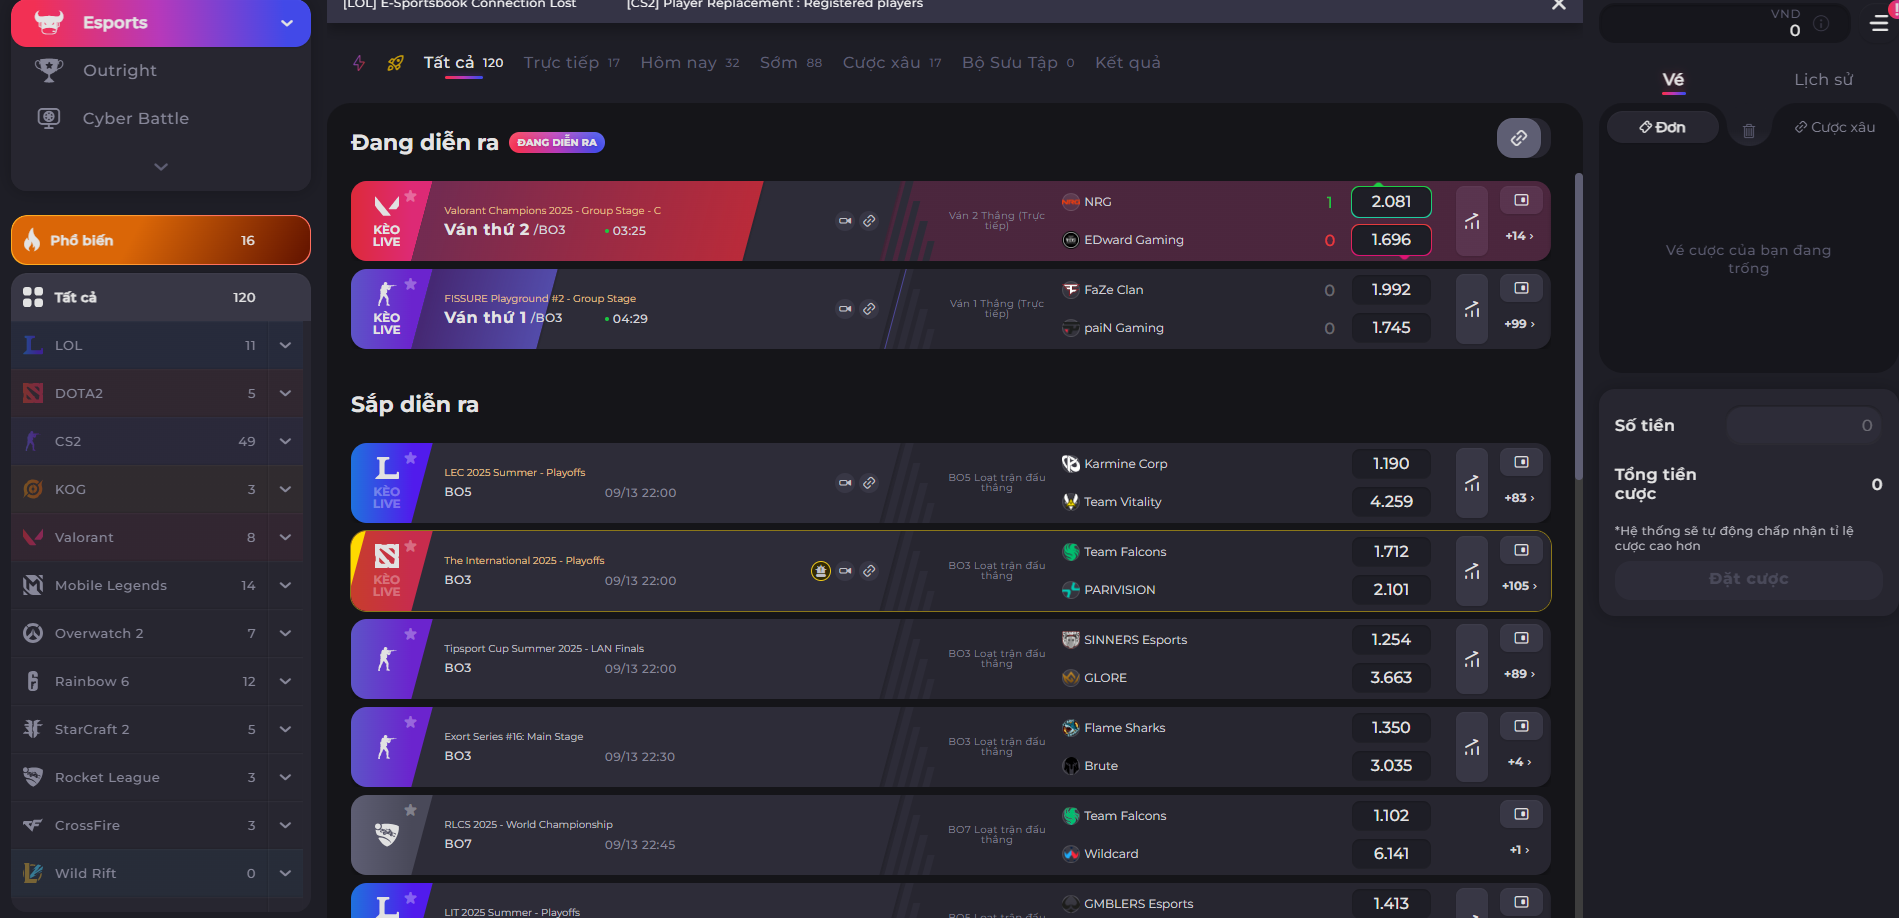This screenshot has height=918, width=1899.
Task: Favorite the Tipsport Cup match star
Action: pyautogui.click(x=410, y=634)
